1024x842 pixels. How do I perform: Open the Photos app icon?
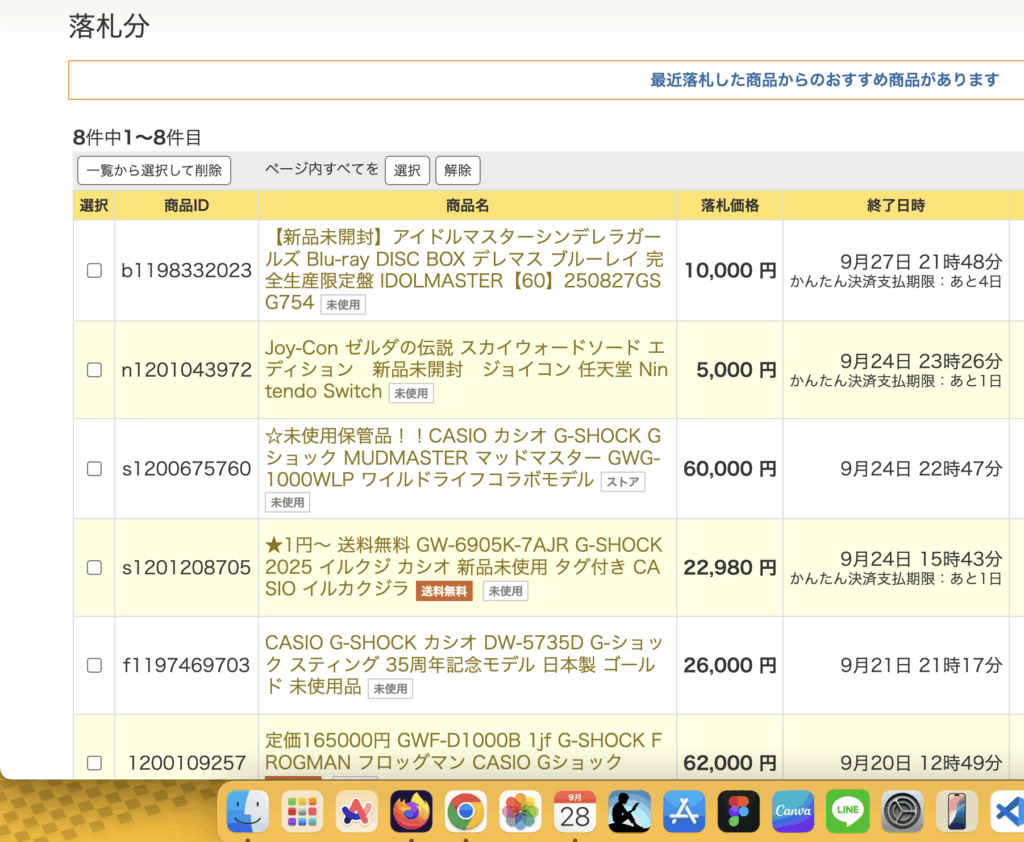[x=520, y=811]
